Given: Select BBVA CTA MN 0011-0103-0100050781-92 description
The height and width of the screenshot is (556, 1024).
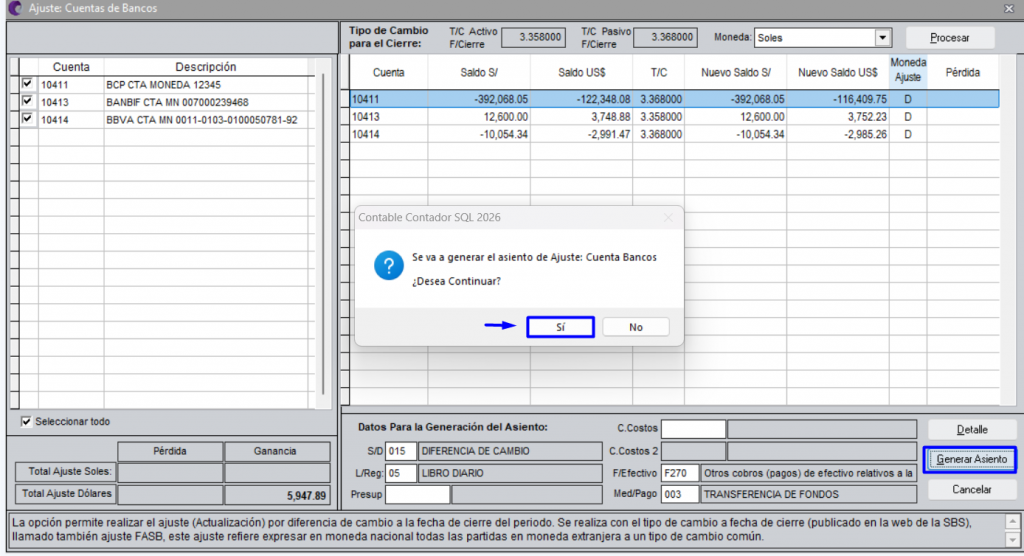Looking at the screenshot, I should [201, 120].
